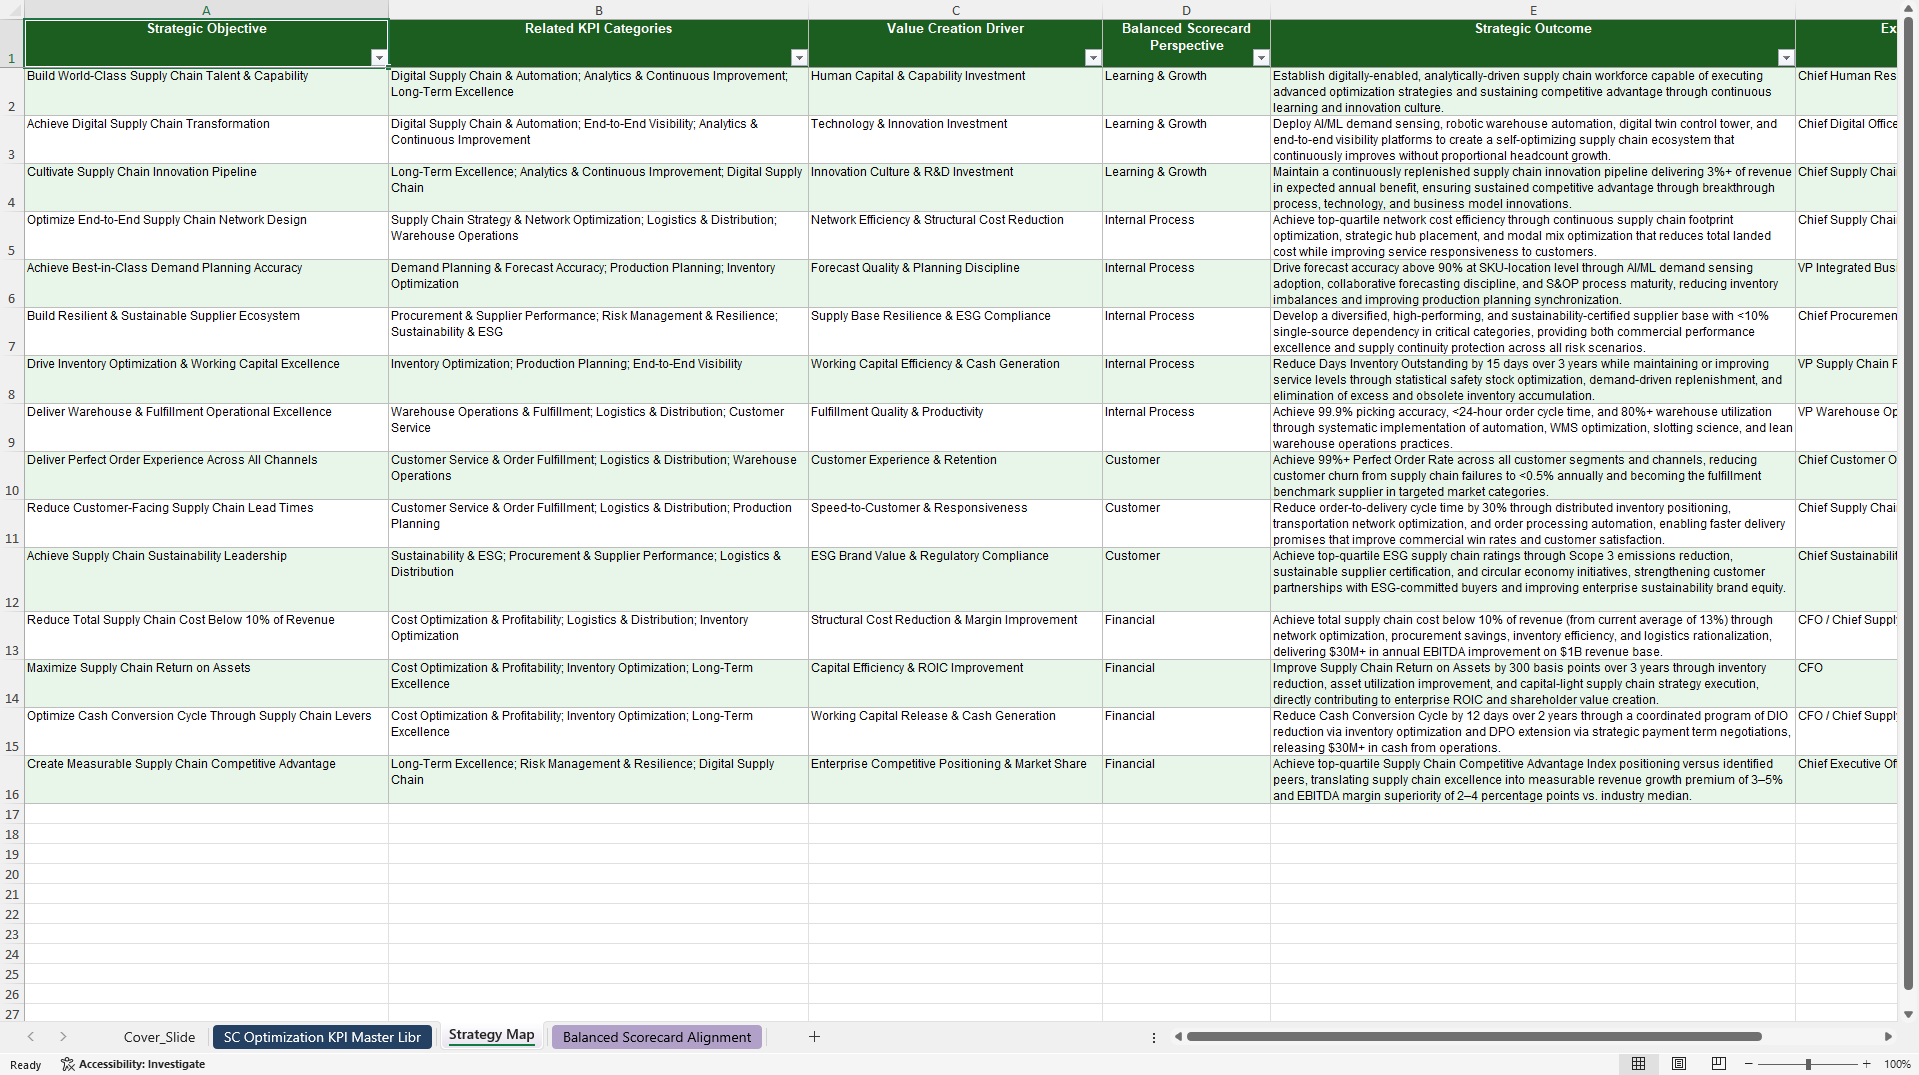Click 'Internal Process' perspective in row 5

coord(1186,236)
